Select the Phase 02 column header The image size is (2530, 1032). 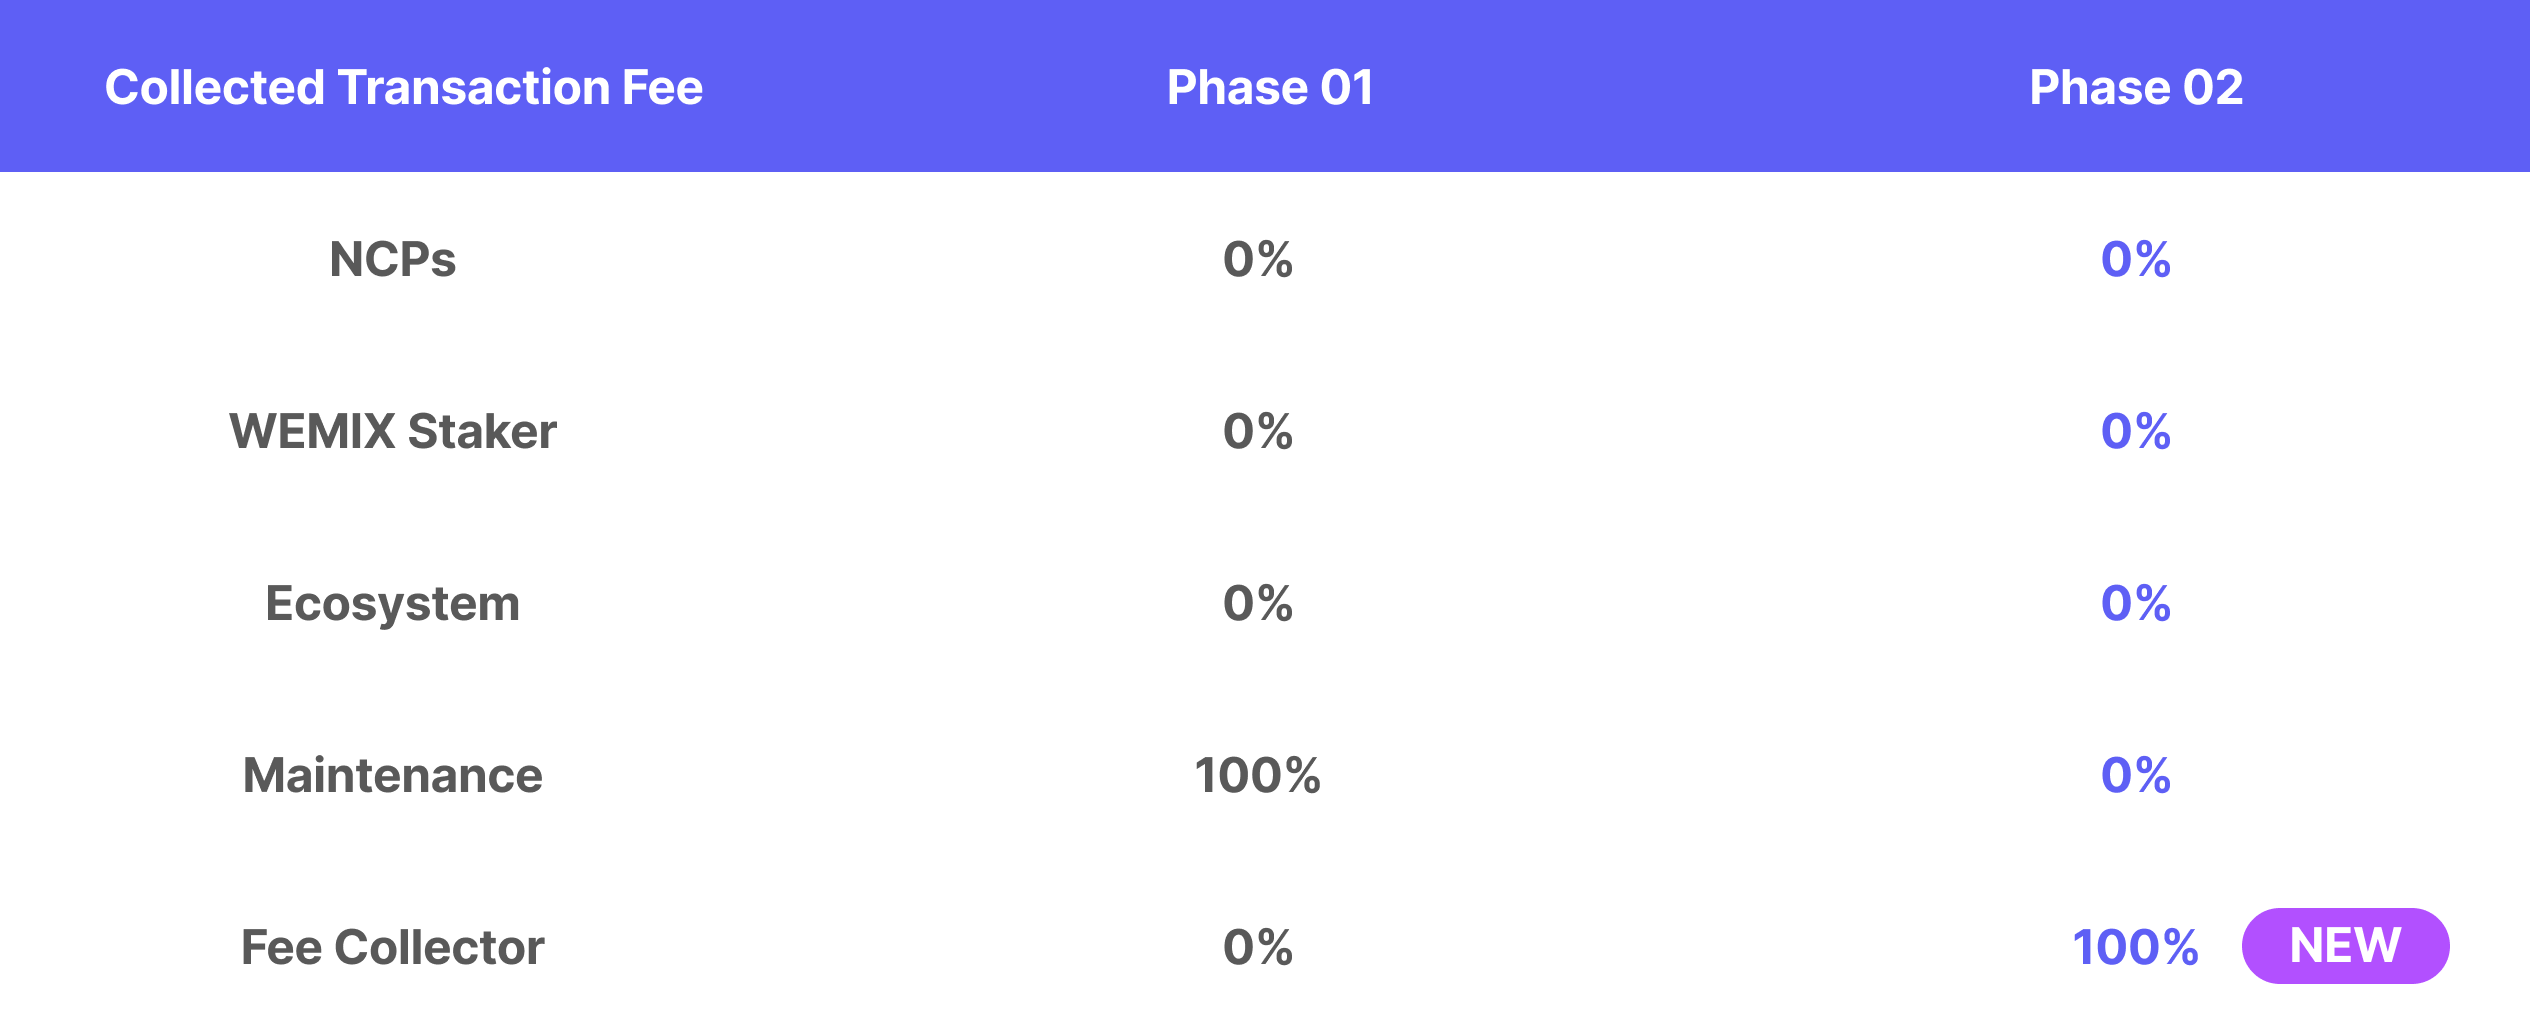2136,88
